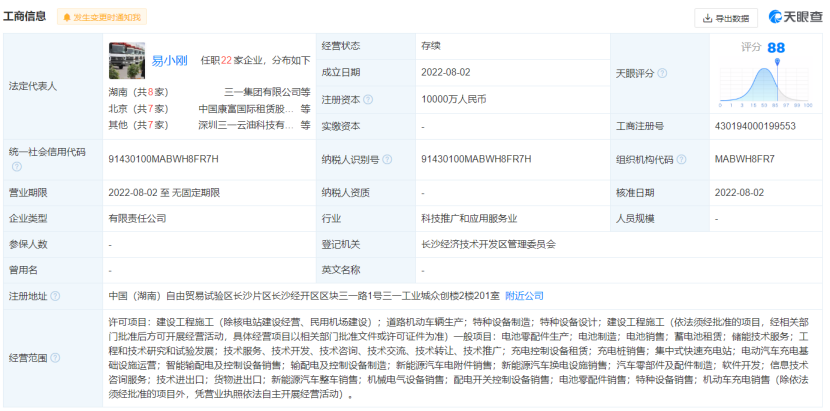Click organization code MABWH8FR7
830x411 pixels.
tap(745, 159)
